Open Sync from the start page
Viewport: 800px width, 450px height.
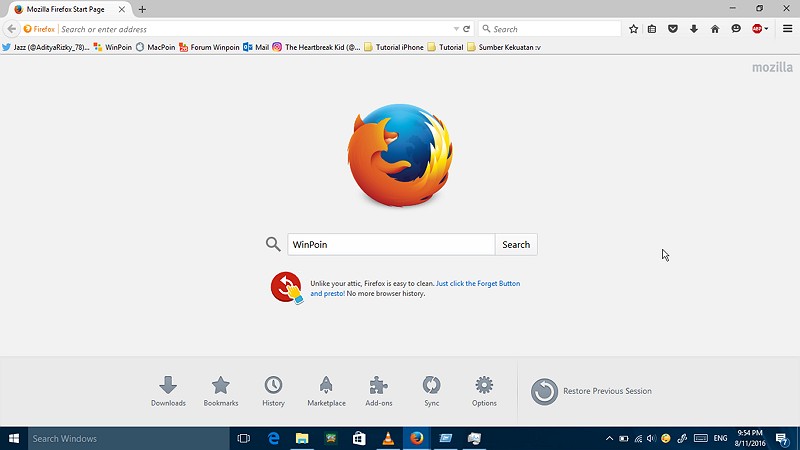[432, 391]
